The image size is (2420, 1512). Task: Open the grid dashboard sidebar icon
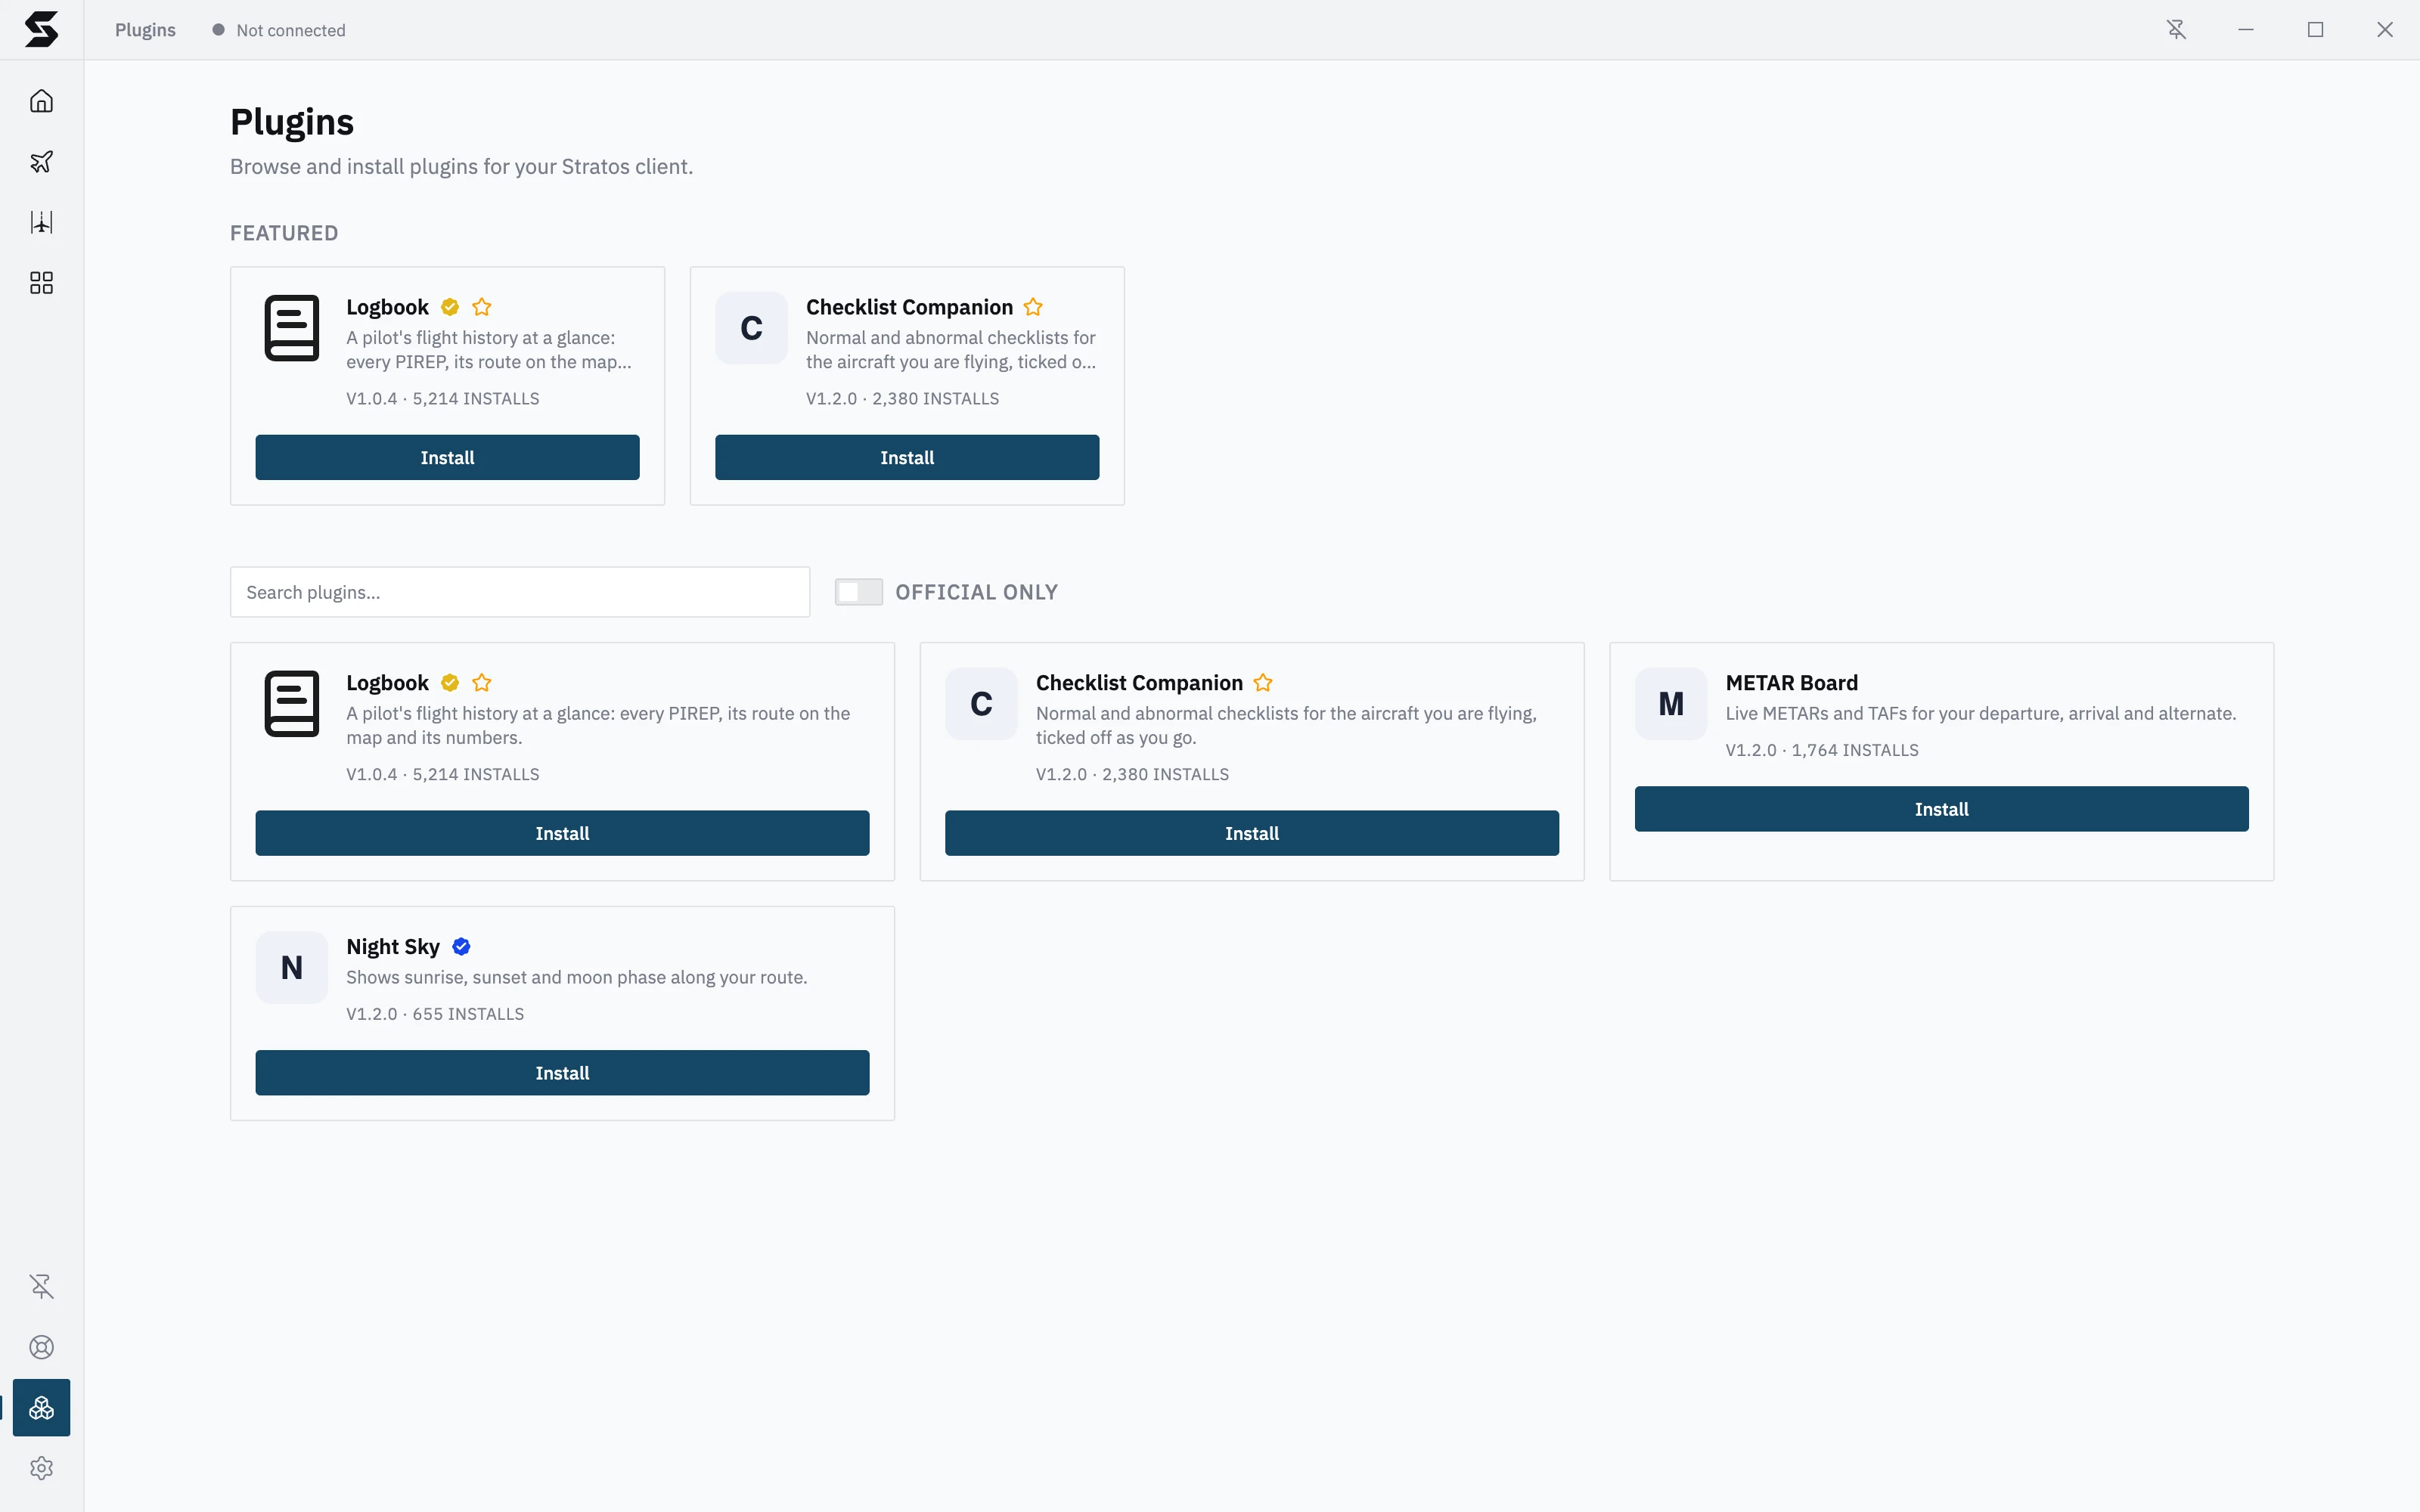pos(41,283)
